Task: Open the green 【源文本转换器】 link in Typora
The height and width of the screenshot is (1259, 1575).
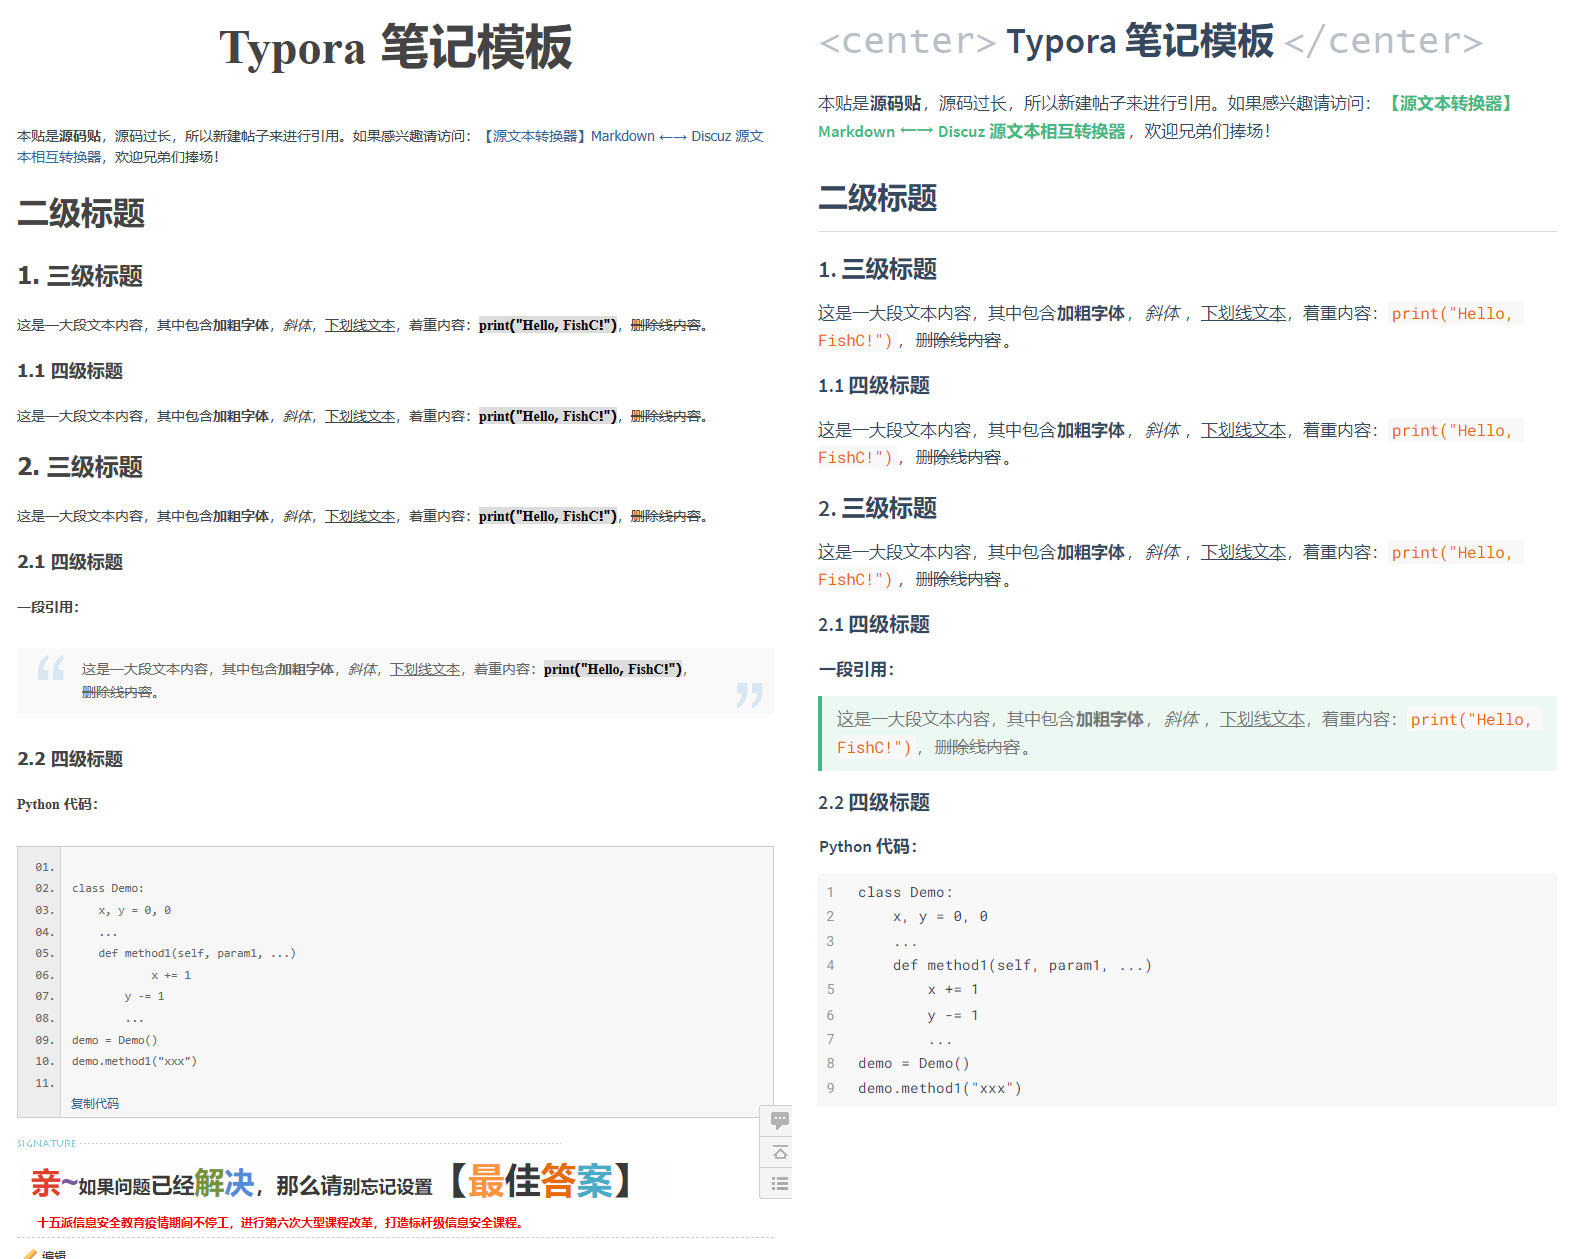Action: pos(1450,103)
